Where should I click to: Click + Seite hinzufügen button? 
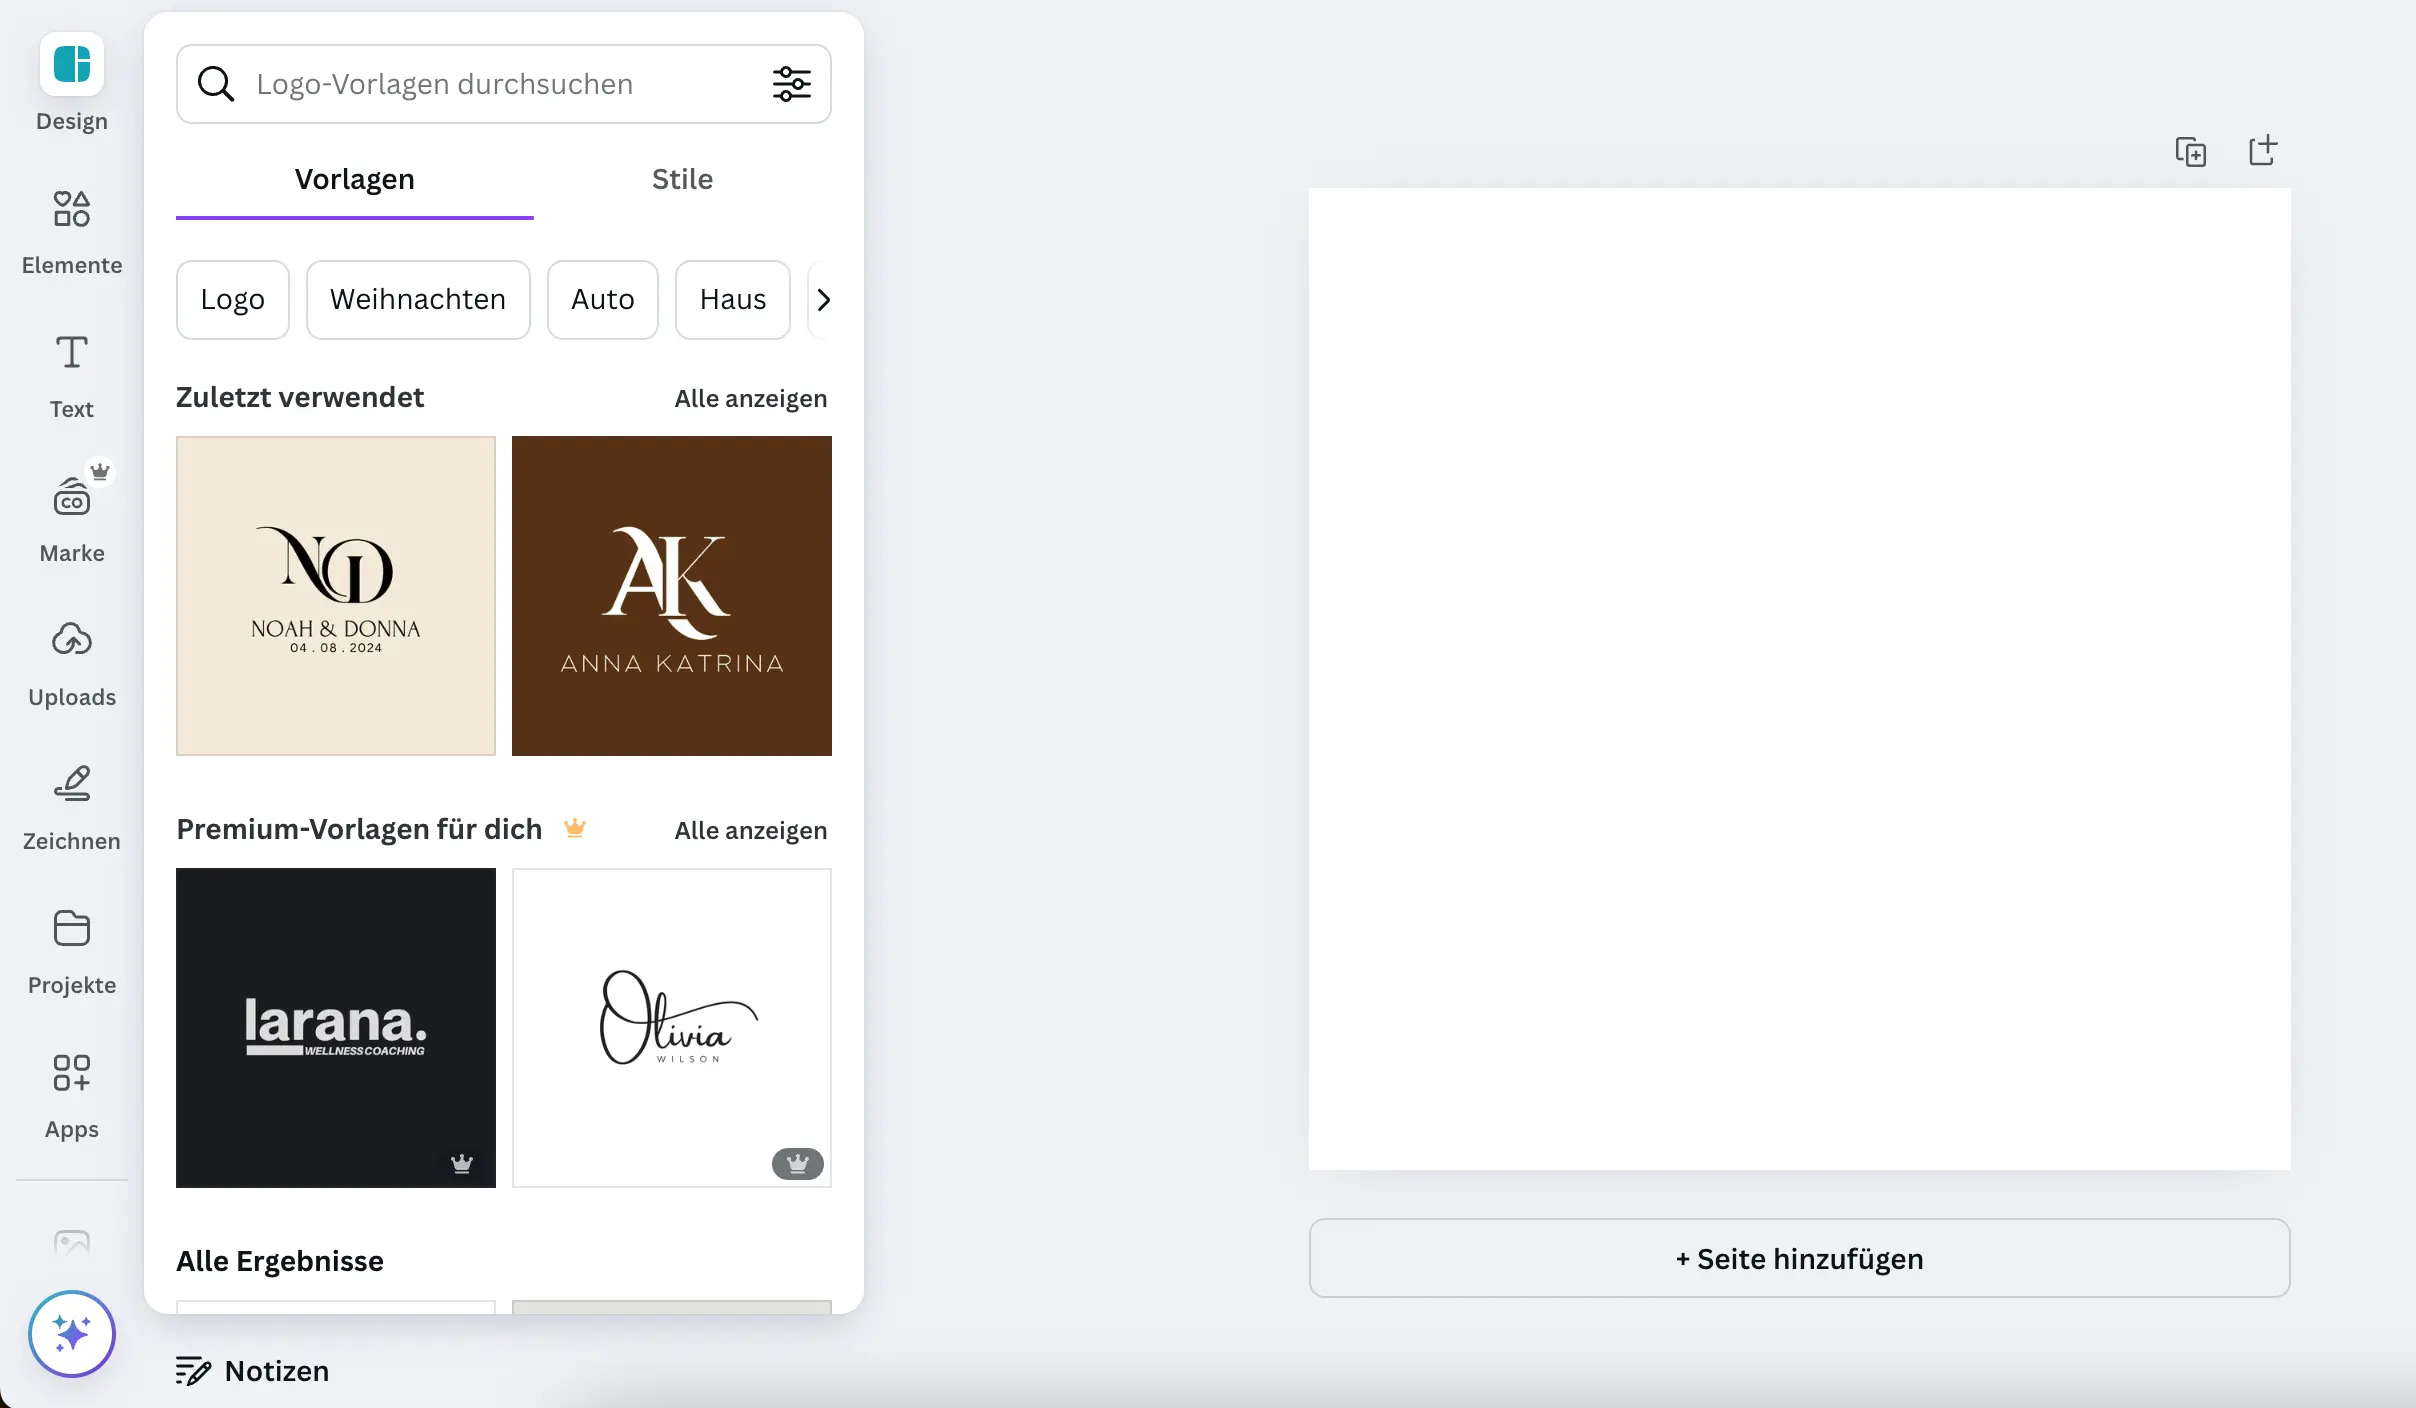tap(1800, 1258)
